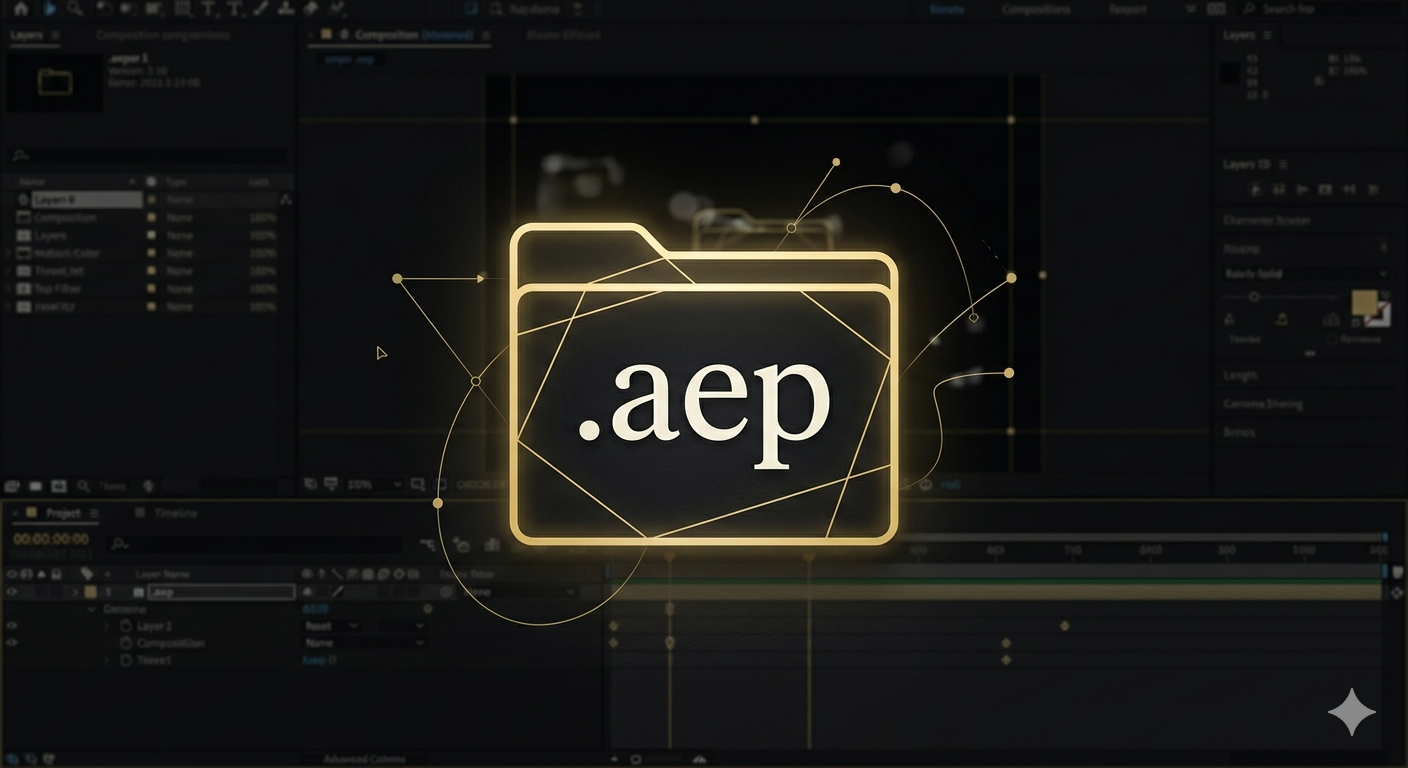Select the second Type (T) tool

point(235,9)
